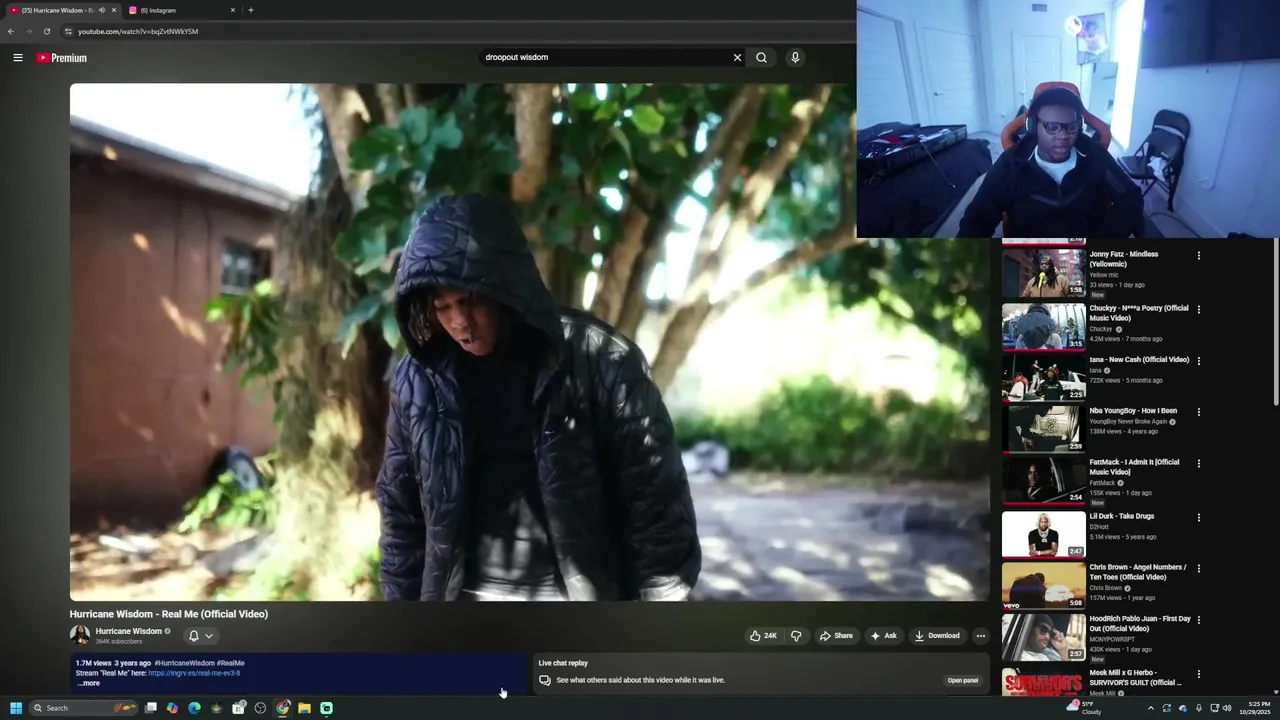Click the live chat replay icon
The width and height of the screenshot is (1280, 720).
coord(545,680)
